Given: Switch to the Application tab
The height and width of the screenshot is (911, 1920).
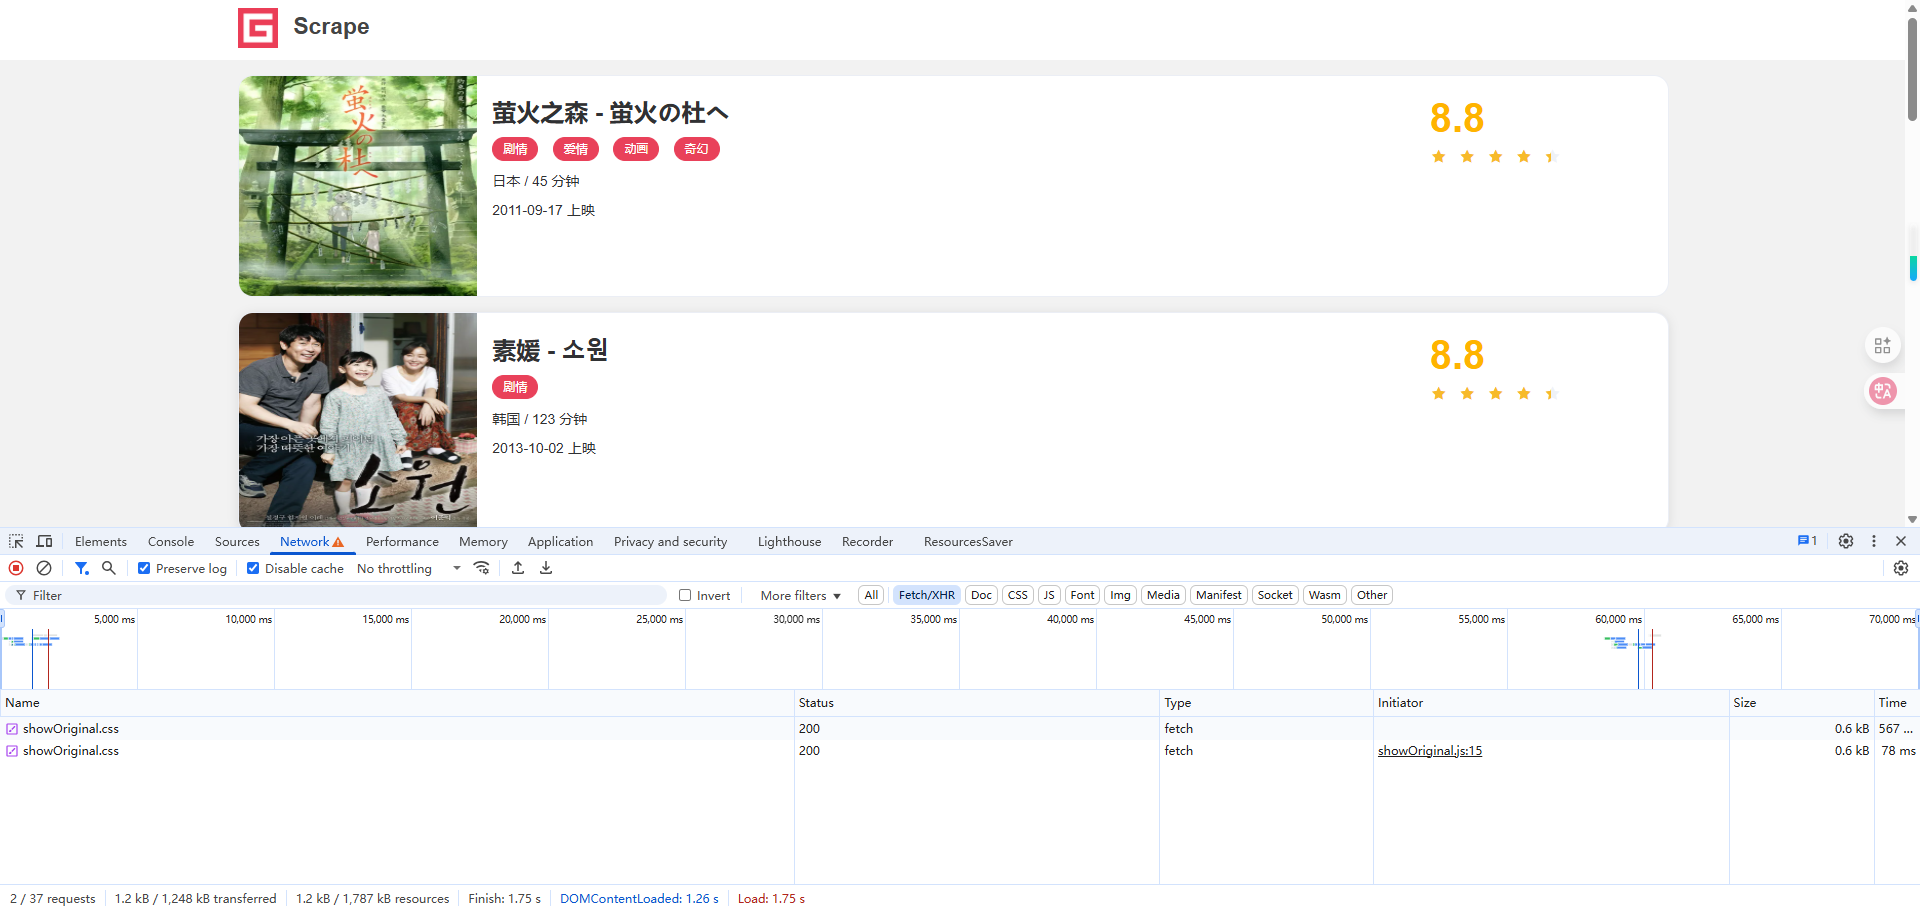Looking at the screenshot, I should pyautogui.click(x=560, y=541).
